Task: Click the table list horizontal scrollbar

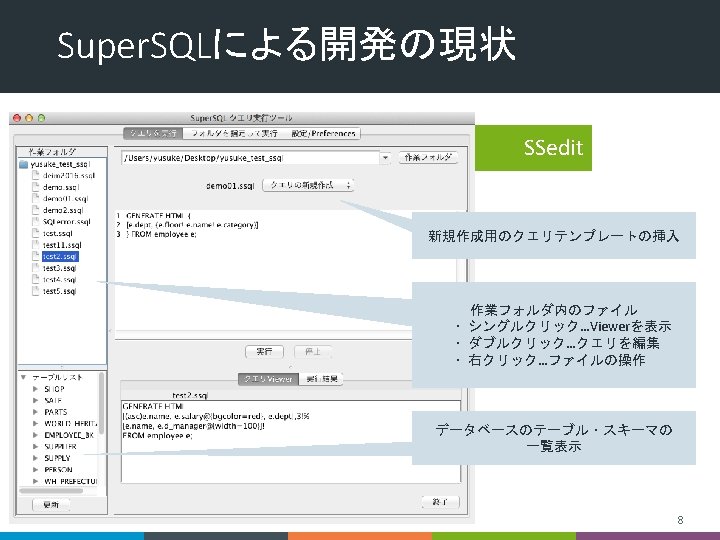Action: pyautogui.click(x=51, y=491)
